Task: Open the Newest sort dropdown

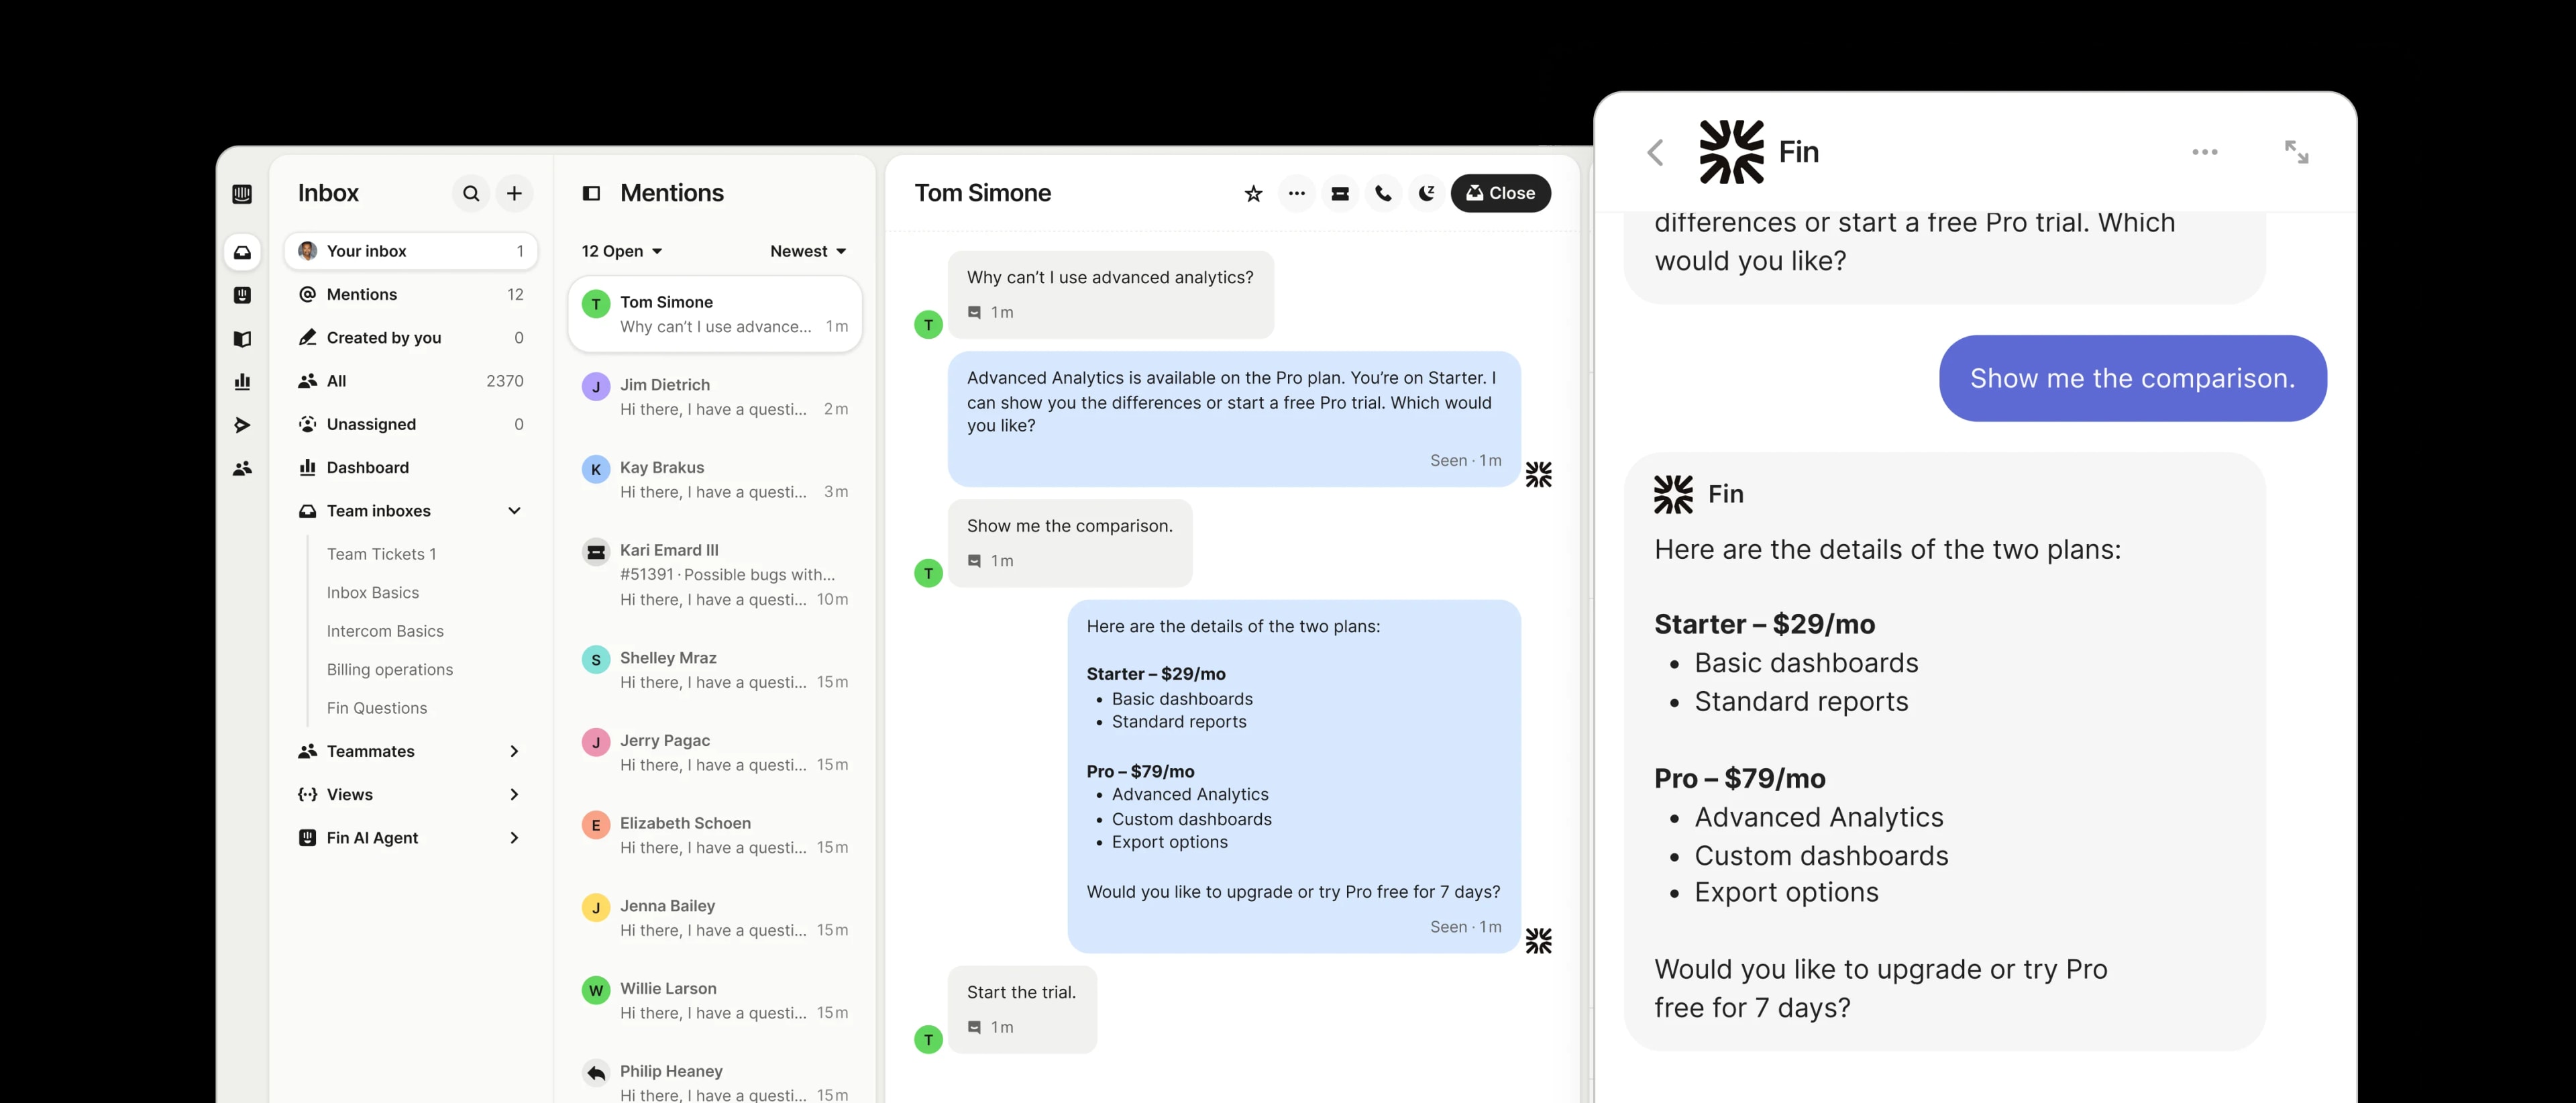Action: [807, 251]
